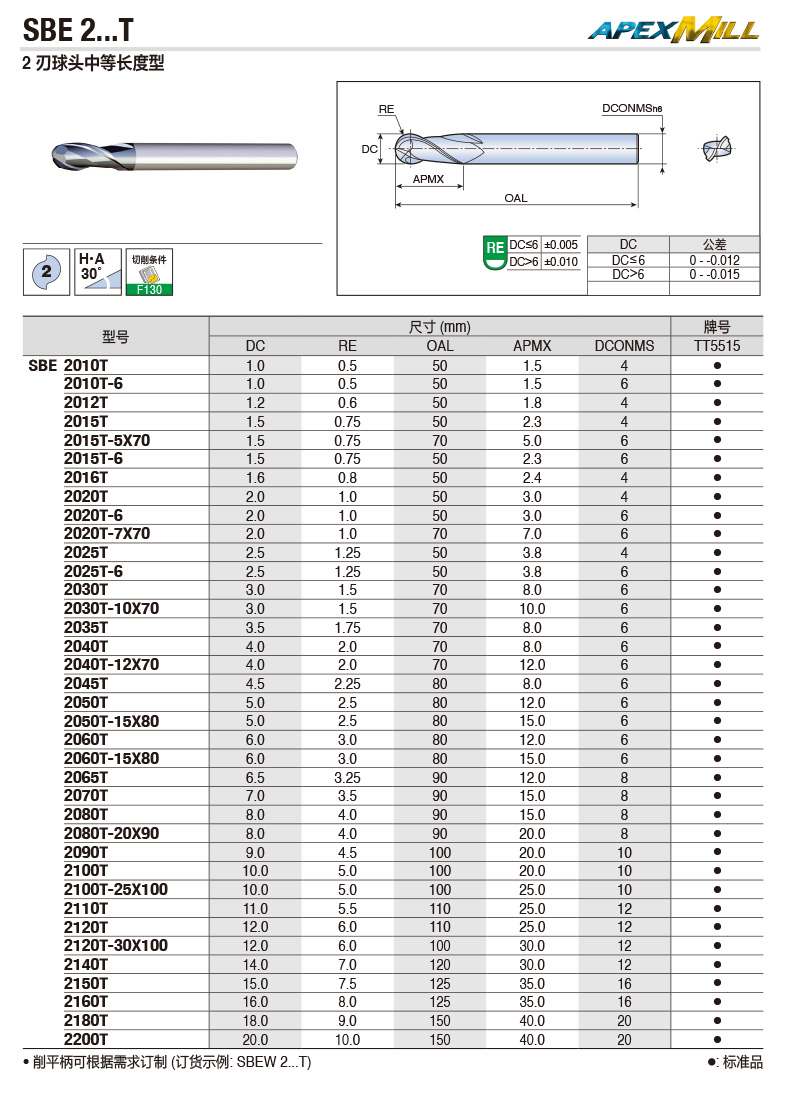Click model 2045T row label
Screen dimensions: 790x1098
(86, 683)
